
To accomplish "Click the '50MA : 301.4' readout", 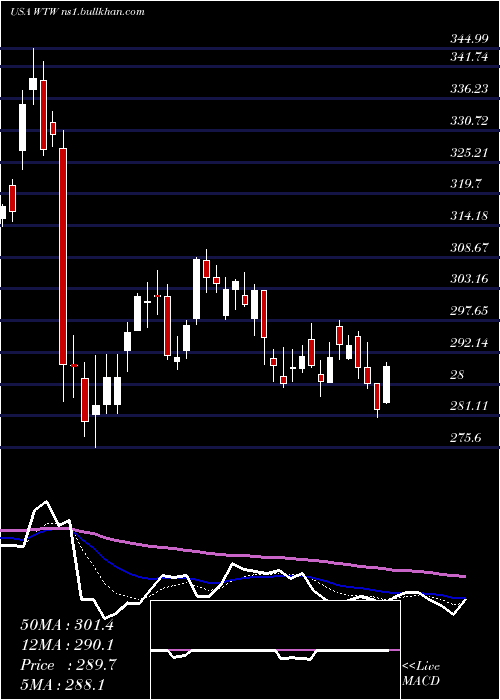I will pos(67,625).
